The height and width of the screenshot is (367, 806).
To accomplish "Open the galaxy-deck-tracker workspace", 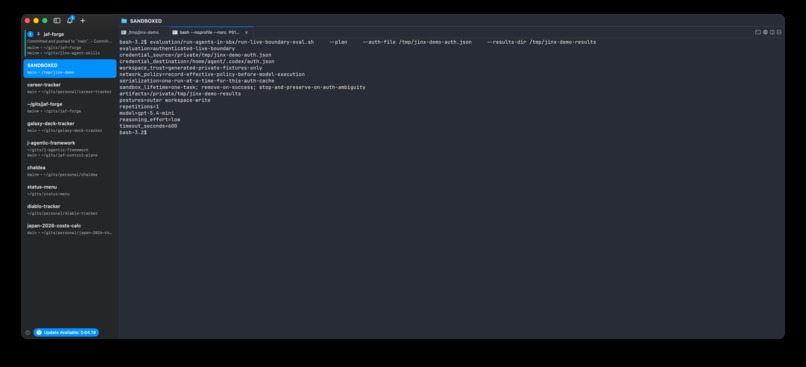I will pyautogui.click(x=70, y=127).
